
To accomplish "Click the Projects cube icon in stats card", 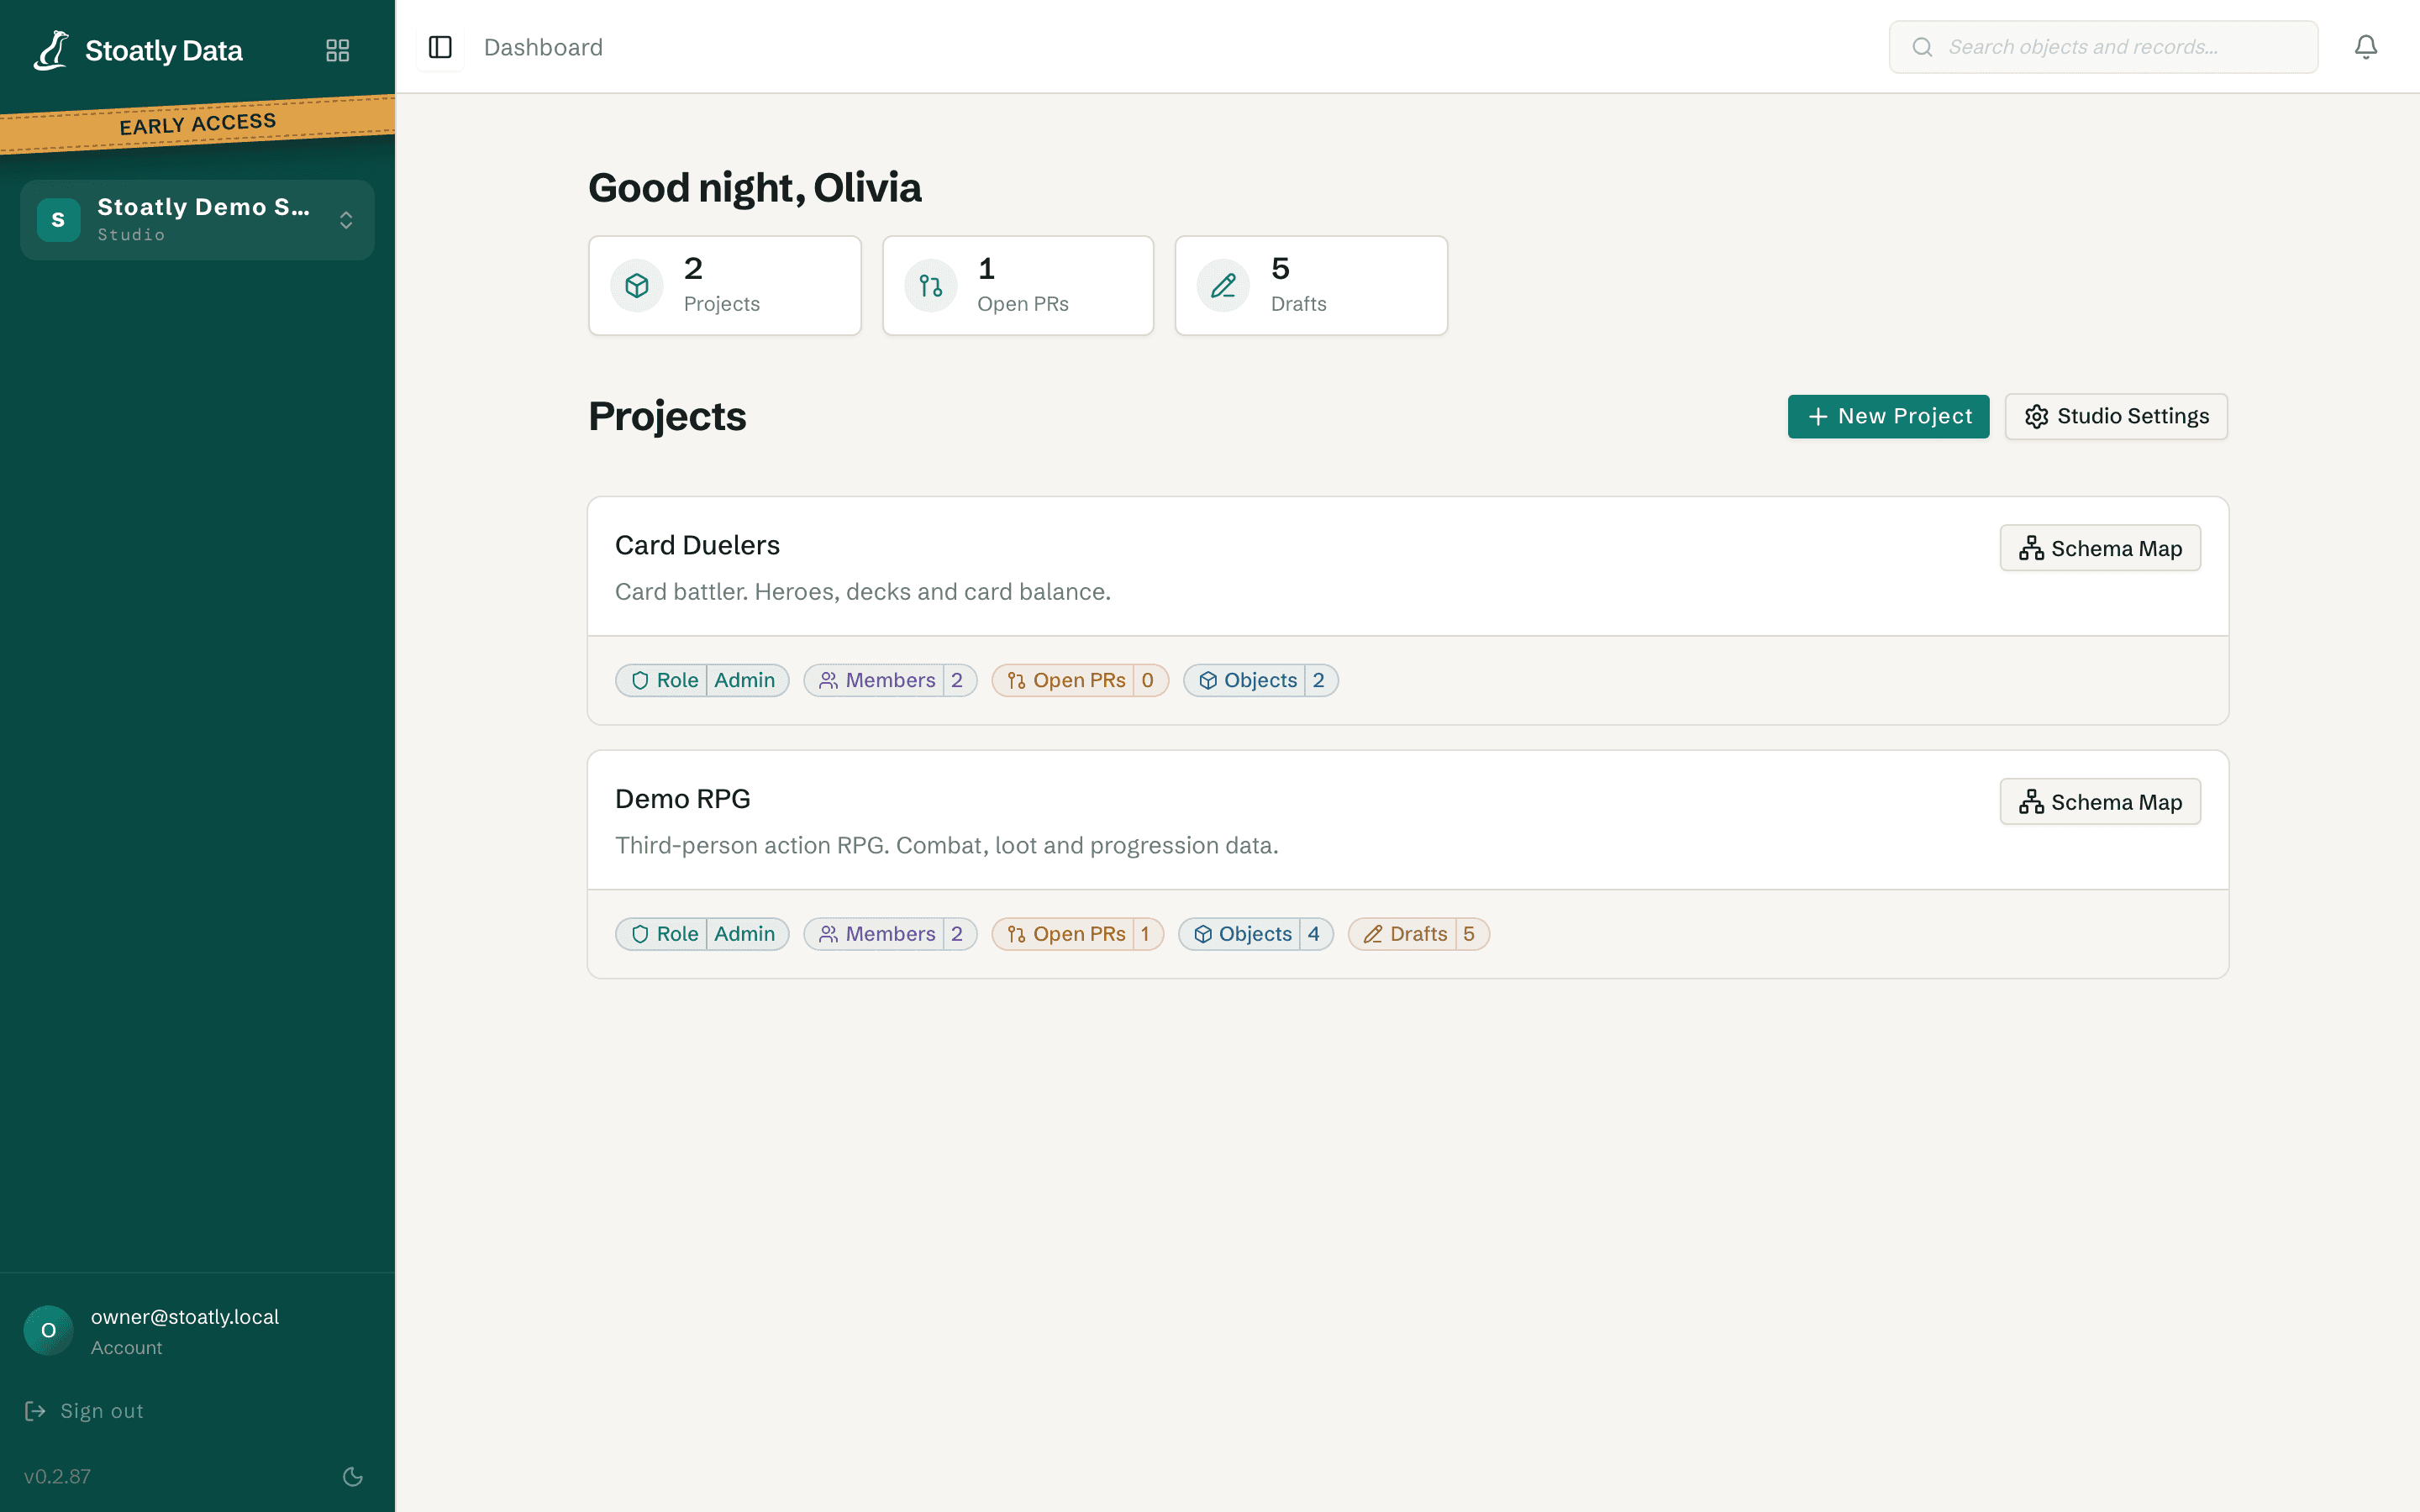I will [637, 286].
